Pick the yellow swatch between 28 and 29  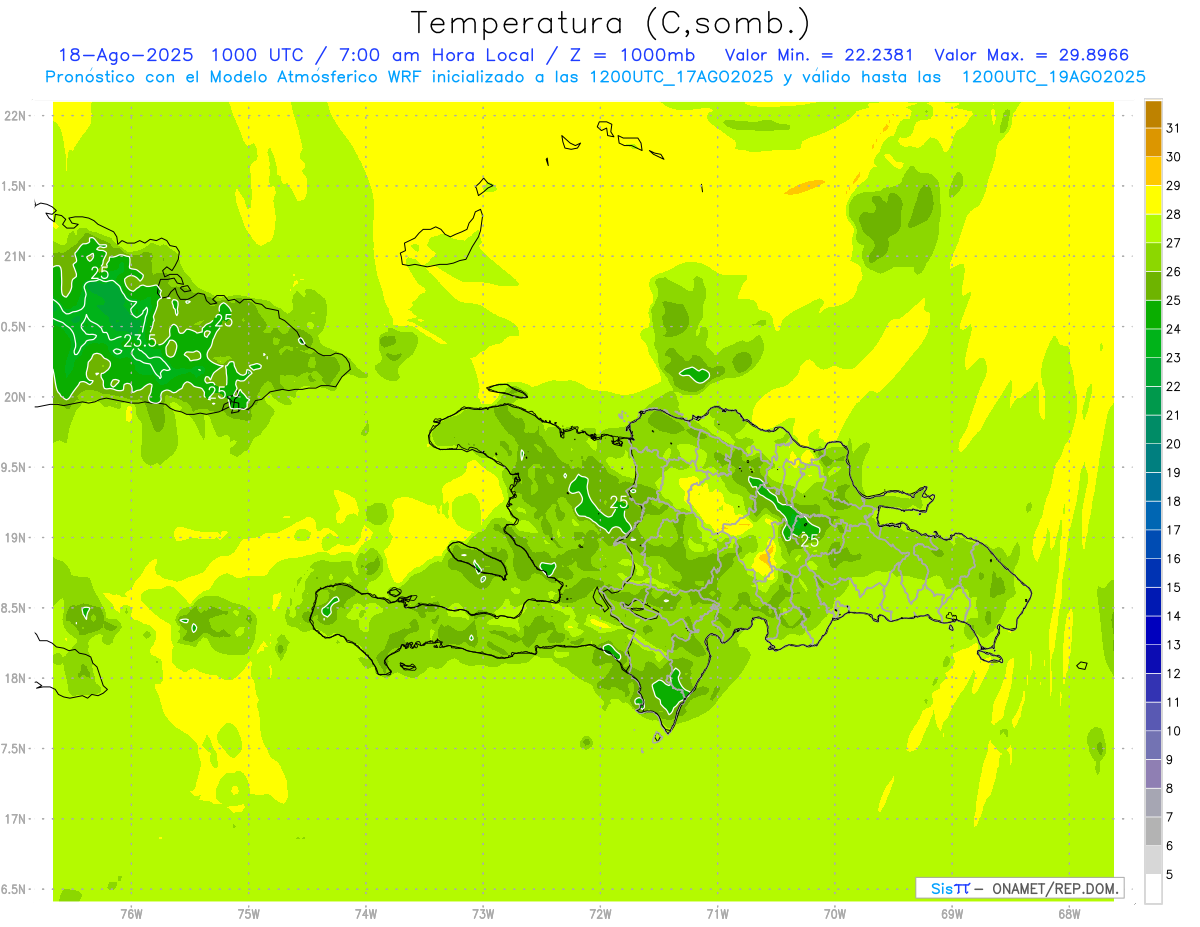1153,200
